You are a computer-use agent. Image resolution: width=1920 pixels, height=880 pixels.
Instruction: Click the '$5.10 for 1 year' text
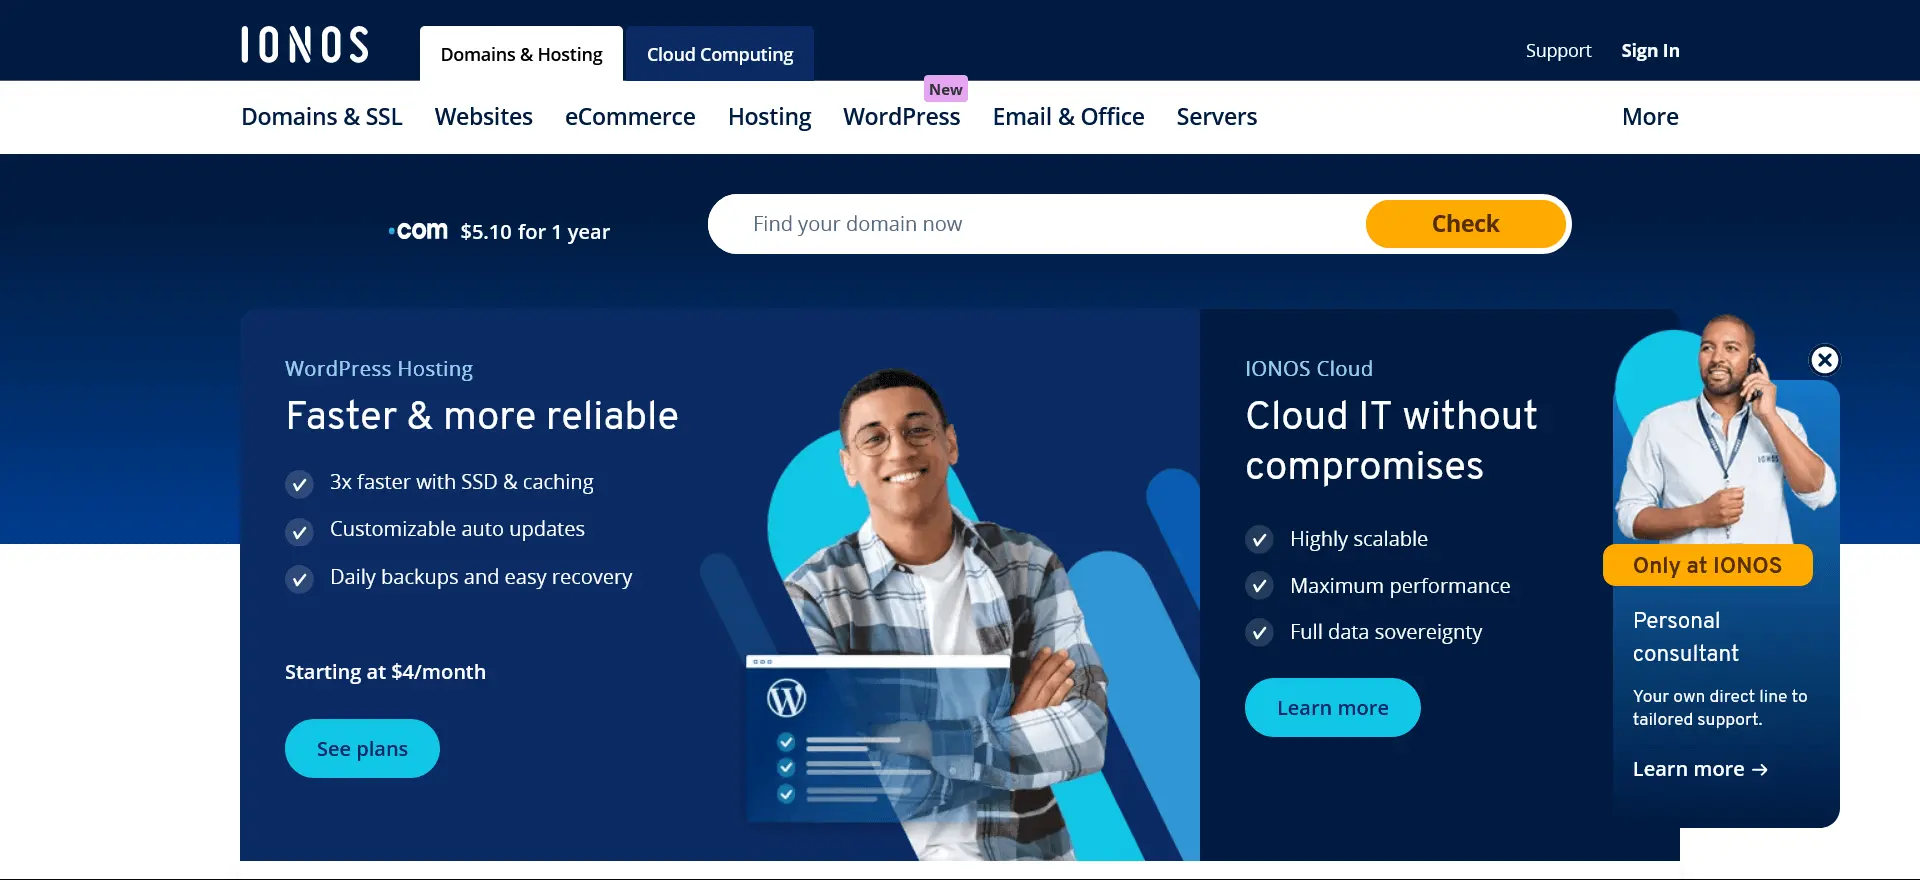tap(535, 232)
